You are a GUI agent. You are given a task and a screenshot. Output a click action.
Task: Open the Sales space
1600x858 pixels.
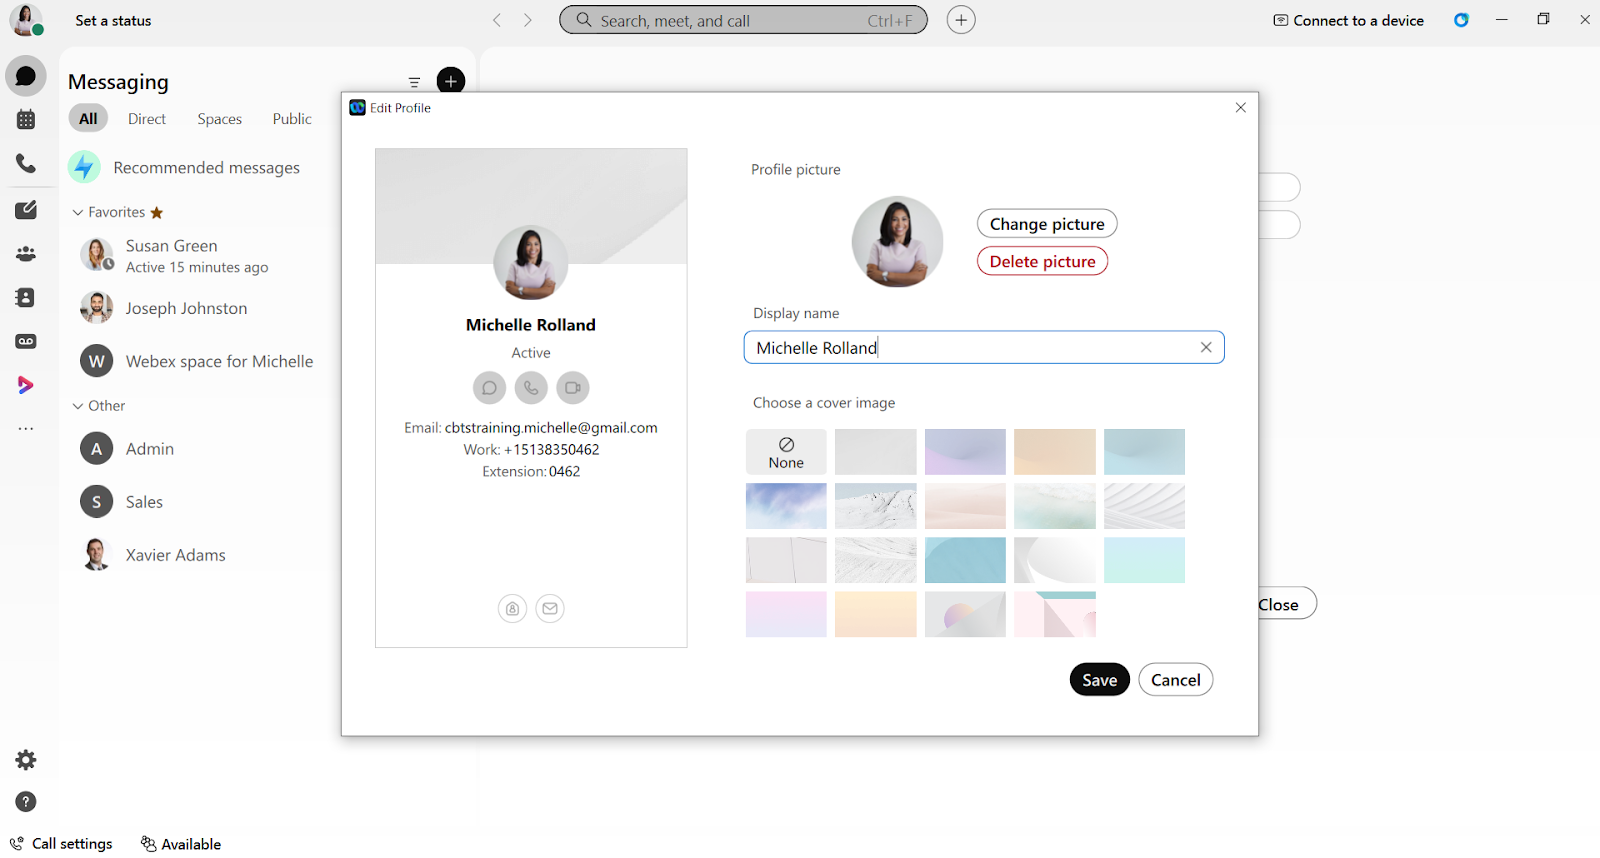(200, 502)
